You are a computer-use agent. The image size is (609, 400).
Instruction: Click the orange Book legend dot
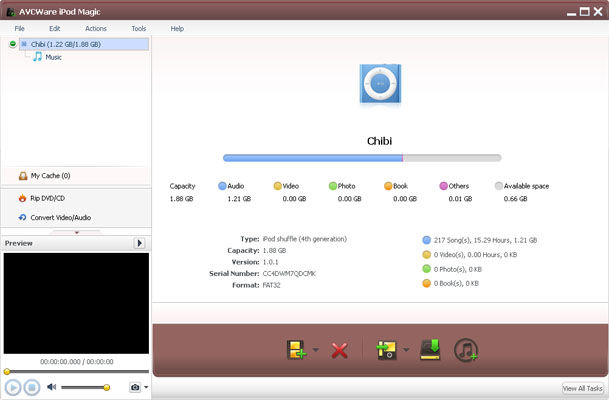click(x=388, y=186)
